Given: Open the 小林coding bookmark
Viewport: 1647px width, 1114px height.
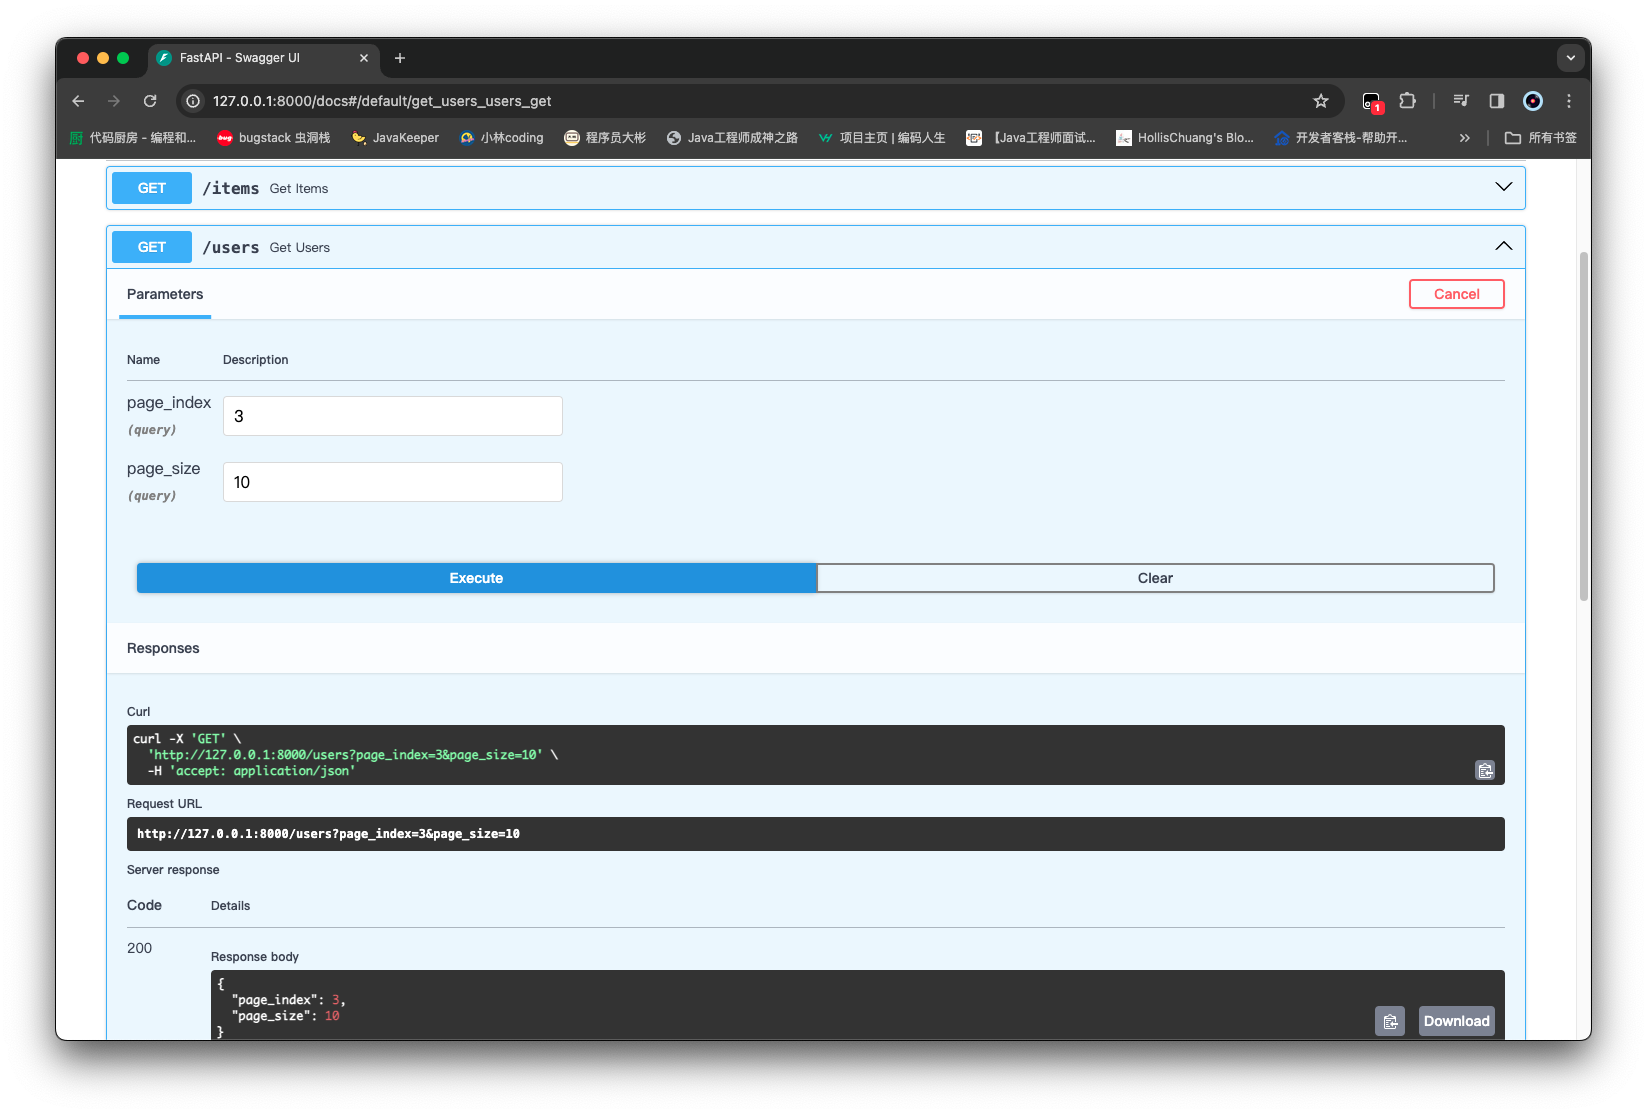Looking at the screenshot, I should (501, 138).
